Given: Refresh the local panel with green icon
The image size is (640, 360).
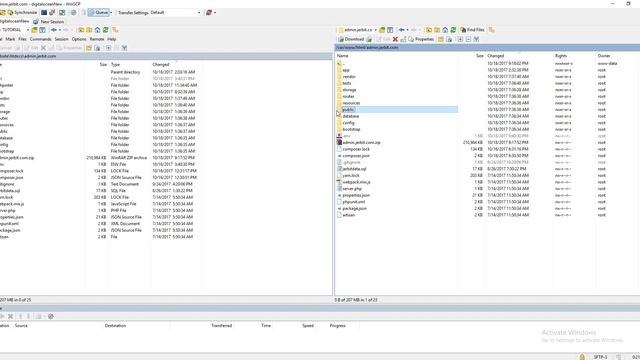Looking at the screenshot, I should [106, 30].
